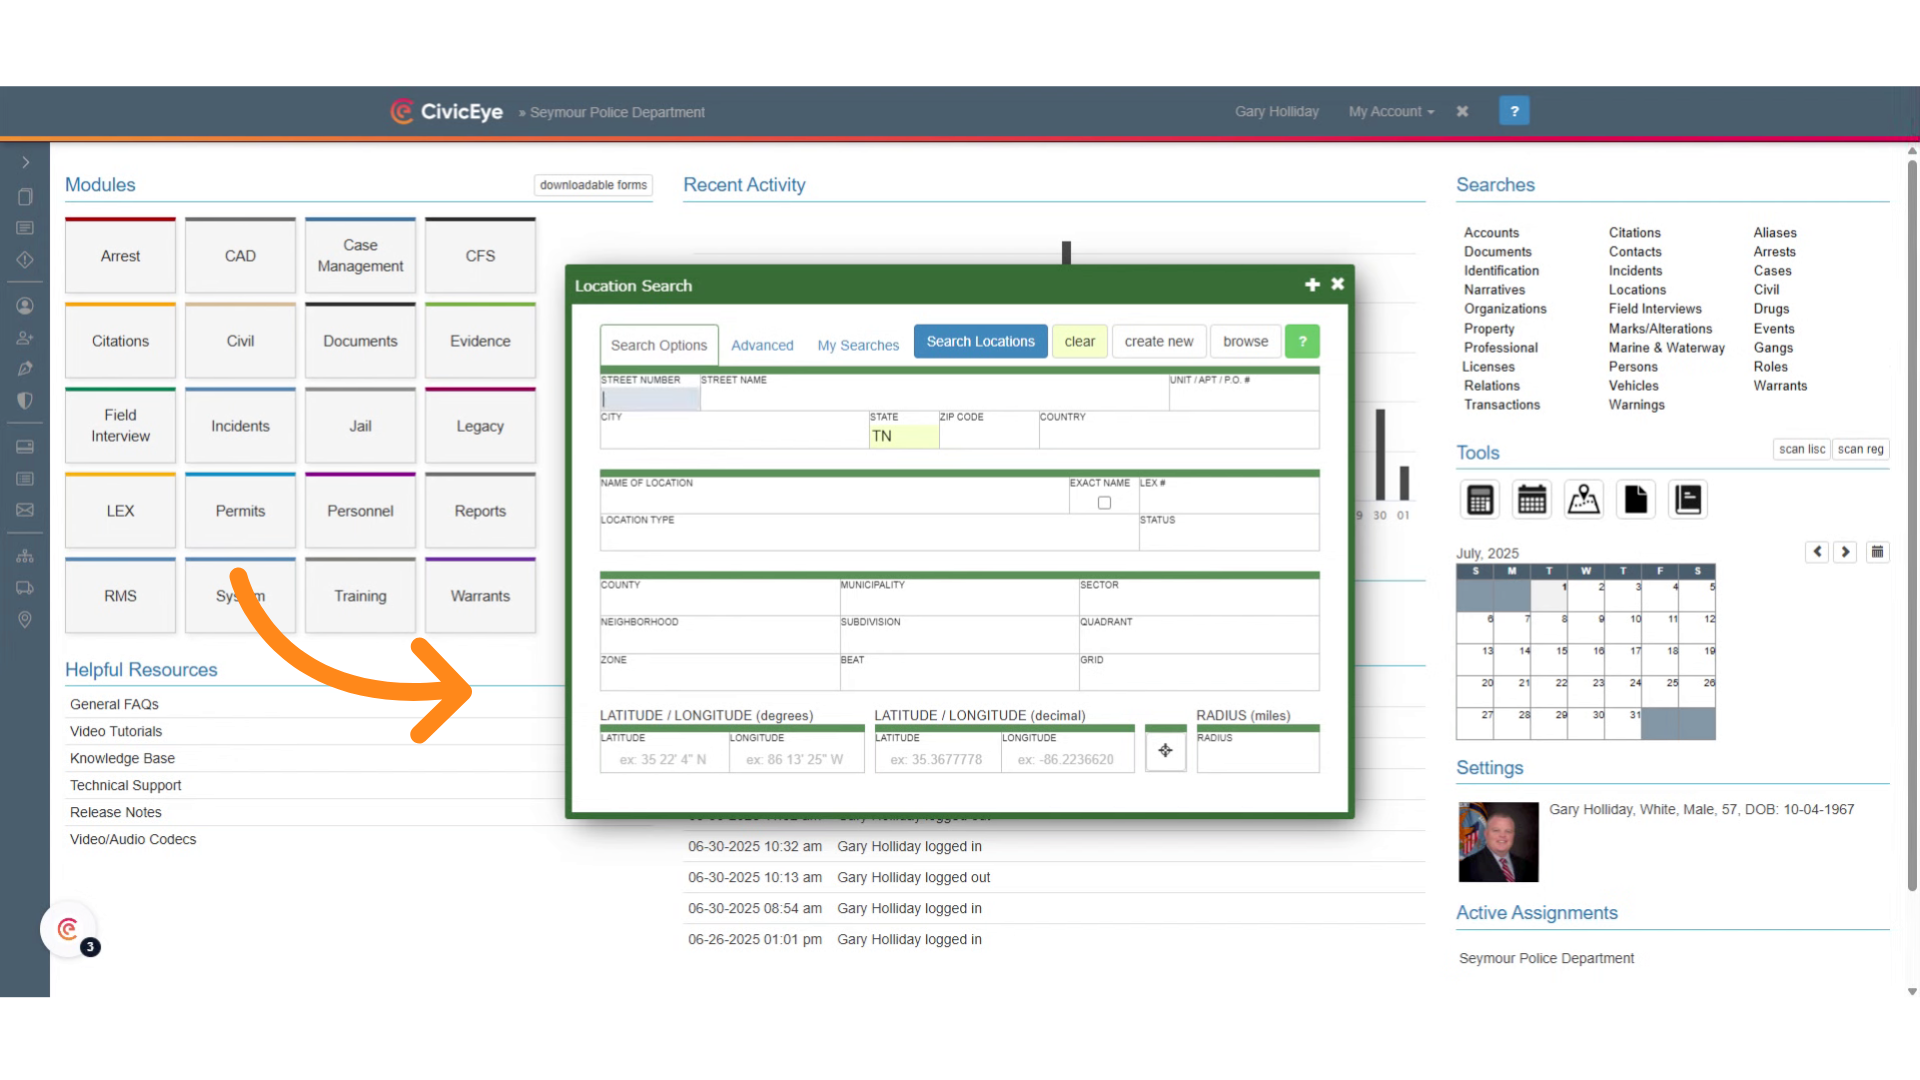The height and width of the screenshot is (1080, 1920).
Task: Open the map marker tool
Action: [1584, 499]
